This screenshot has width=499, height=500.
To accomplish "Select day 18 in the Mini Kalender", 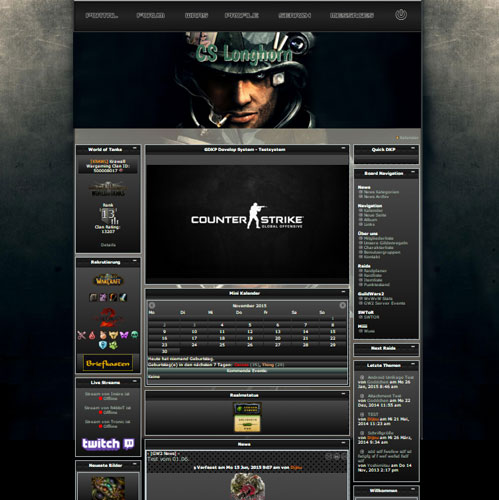I will (222, 338).
